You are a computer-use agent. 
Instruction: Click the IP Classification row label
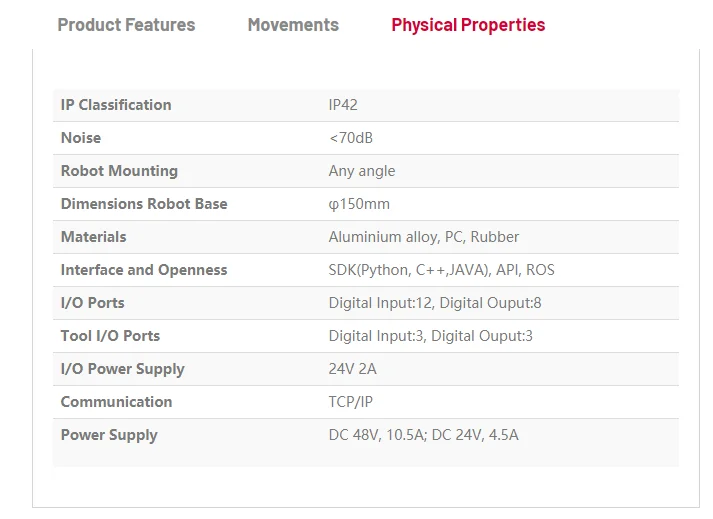116,105
